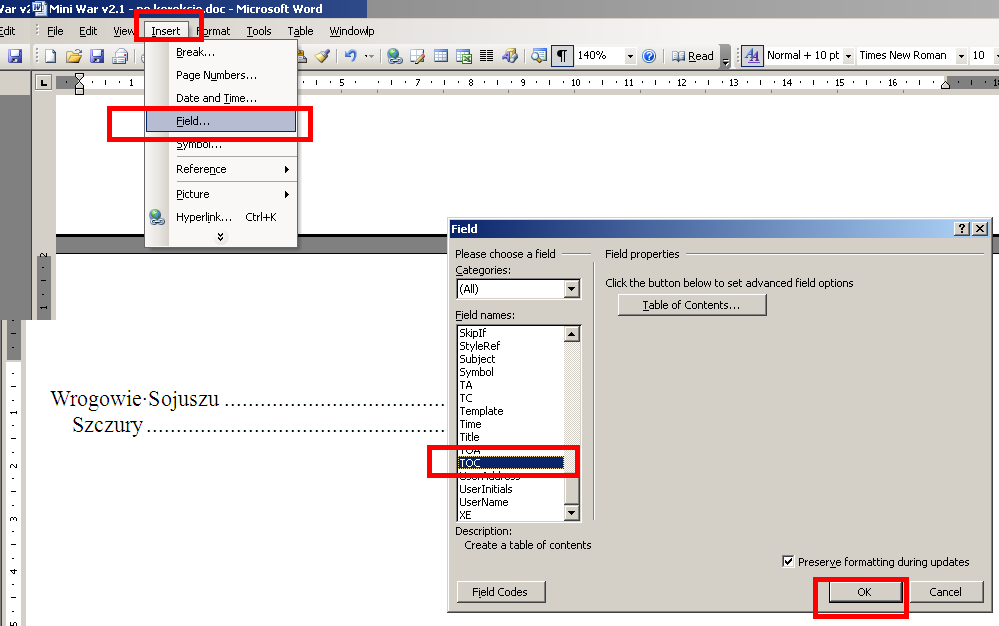Open the Reference submenu item
Viewport: 999px width, 626px height.
220,169
